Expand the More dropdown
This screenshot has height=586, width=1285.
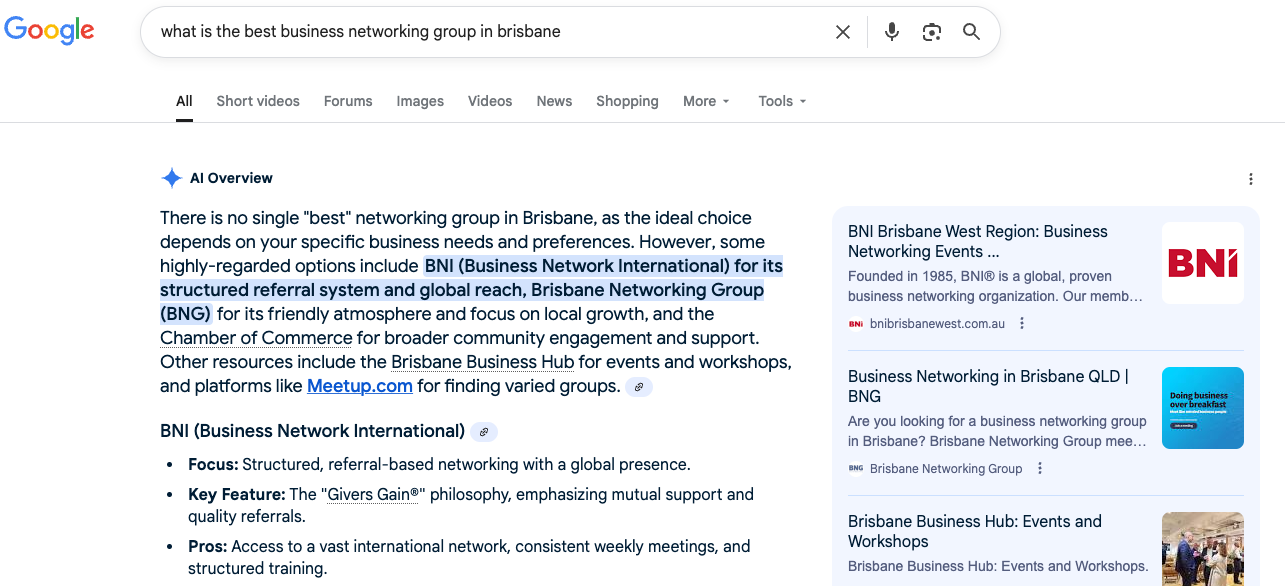point(706,101)
